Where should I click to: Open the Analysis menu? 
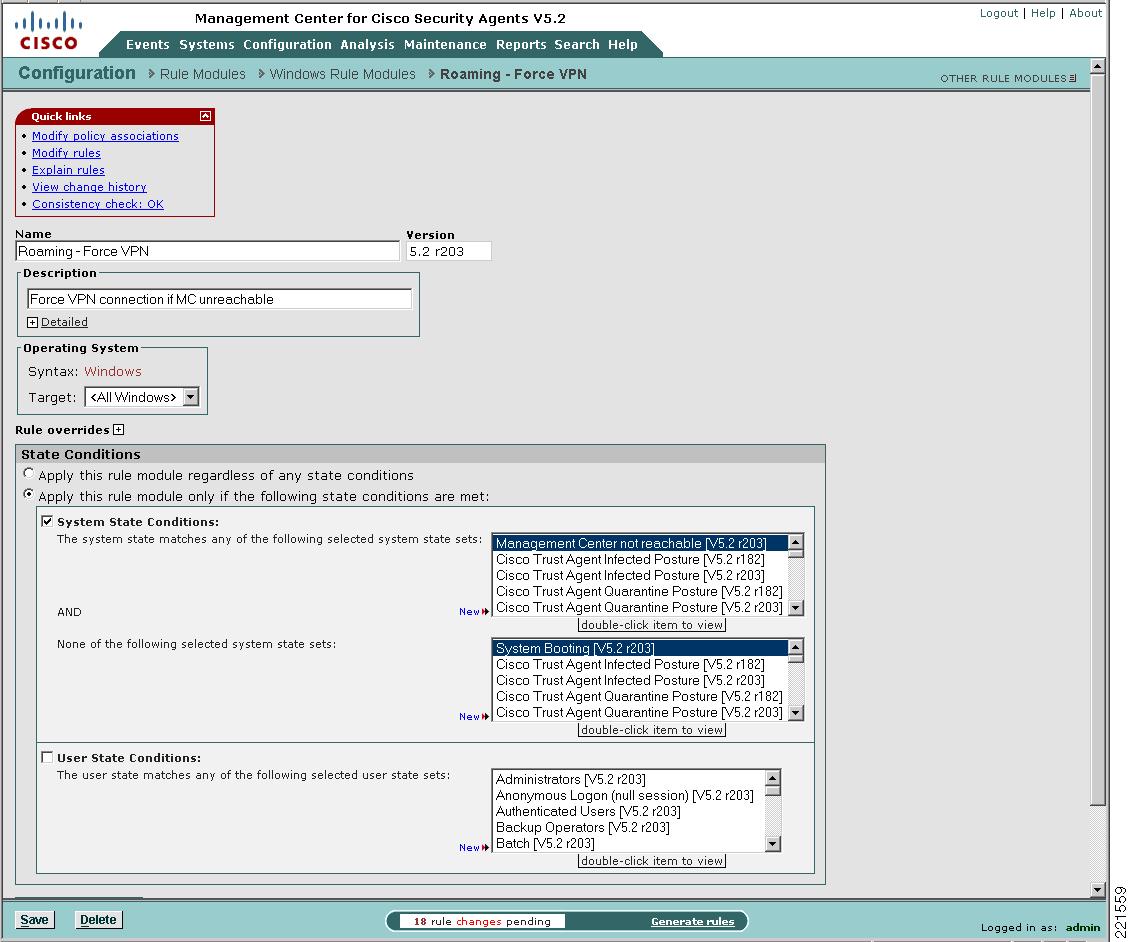click(367, 45)
